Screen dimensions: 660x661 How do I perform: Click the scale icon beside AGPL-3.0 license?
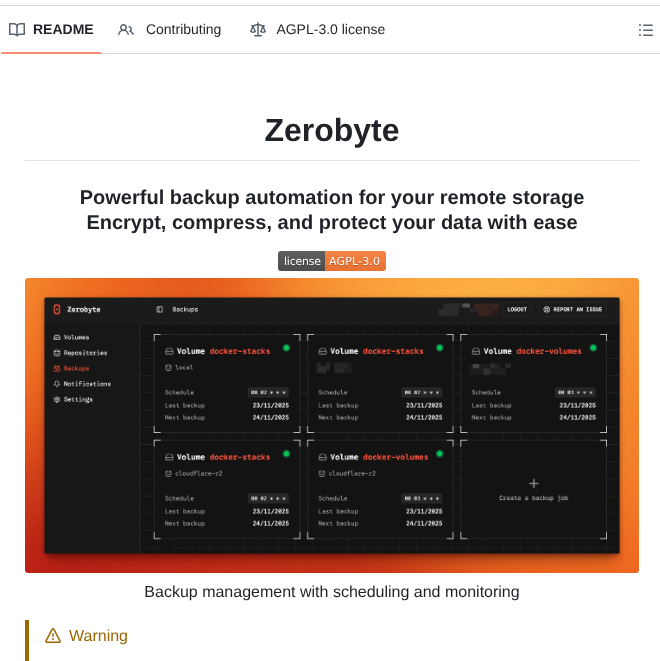pyautogui.click(x=258, y=30)
